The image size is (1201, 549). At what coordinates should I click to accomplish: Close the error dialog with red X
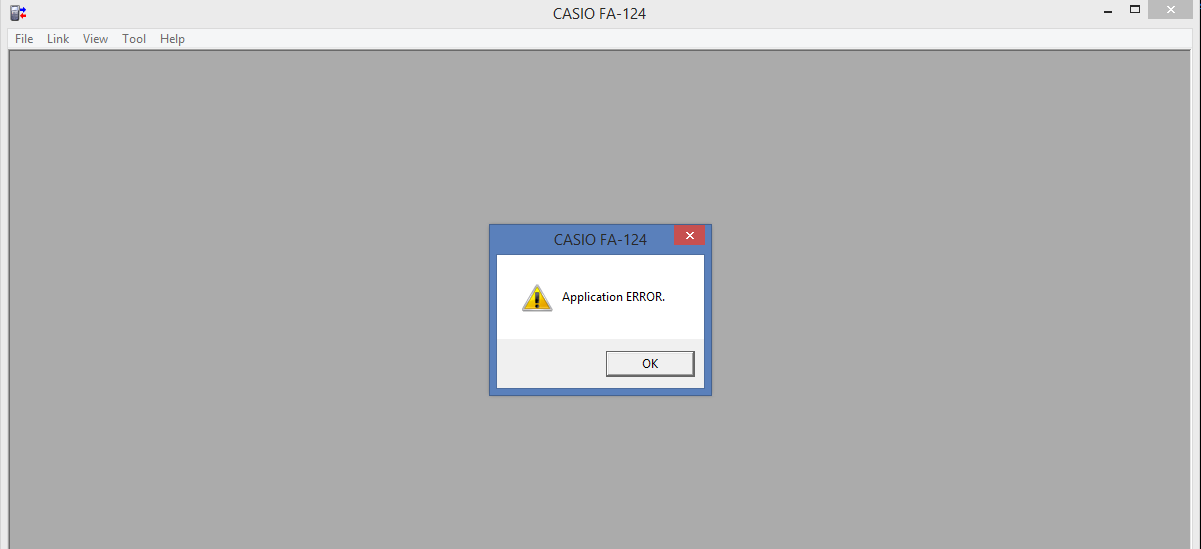coord(689,236)
